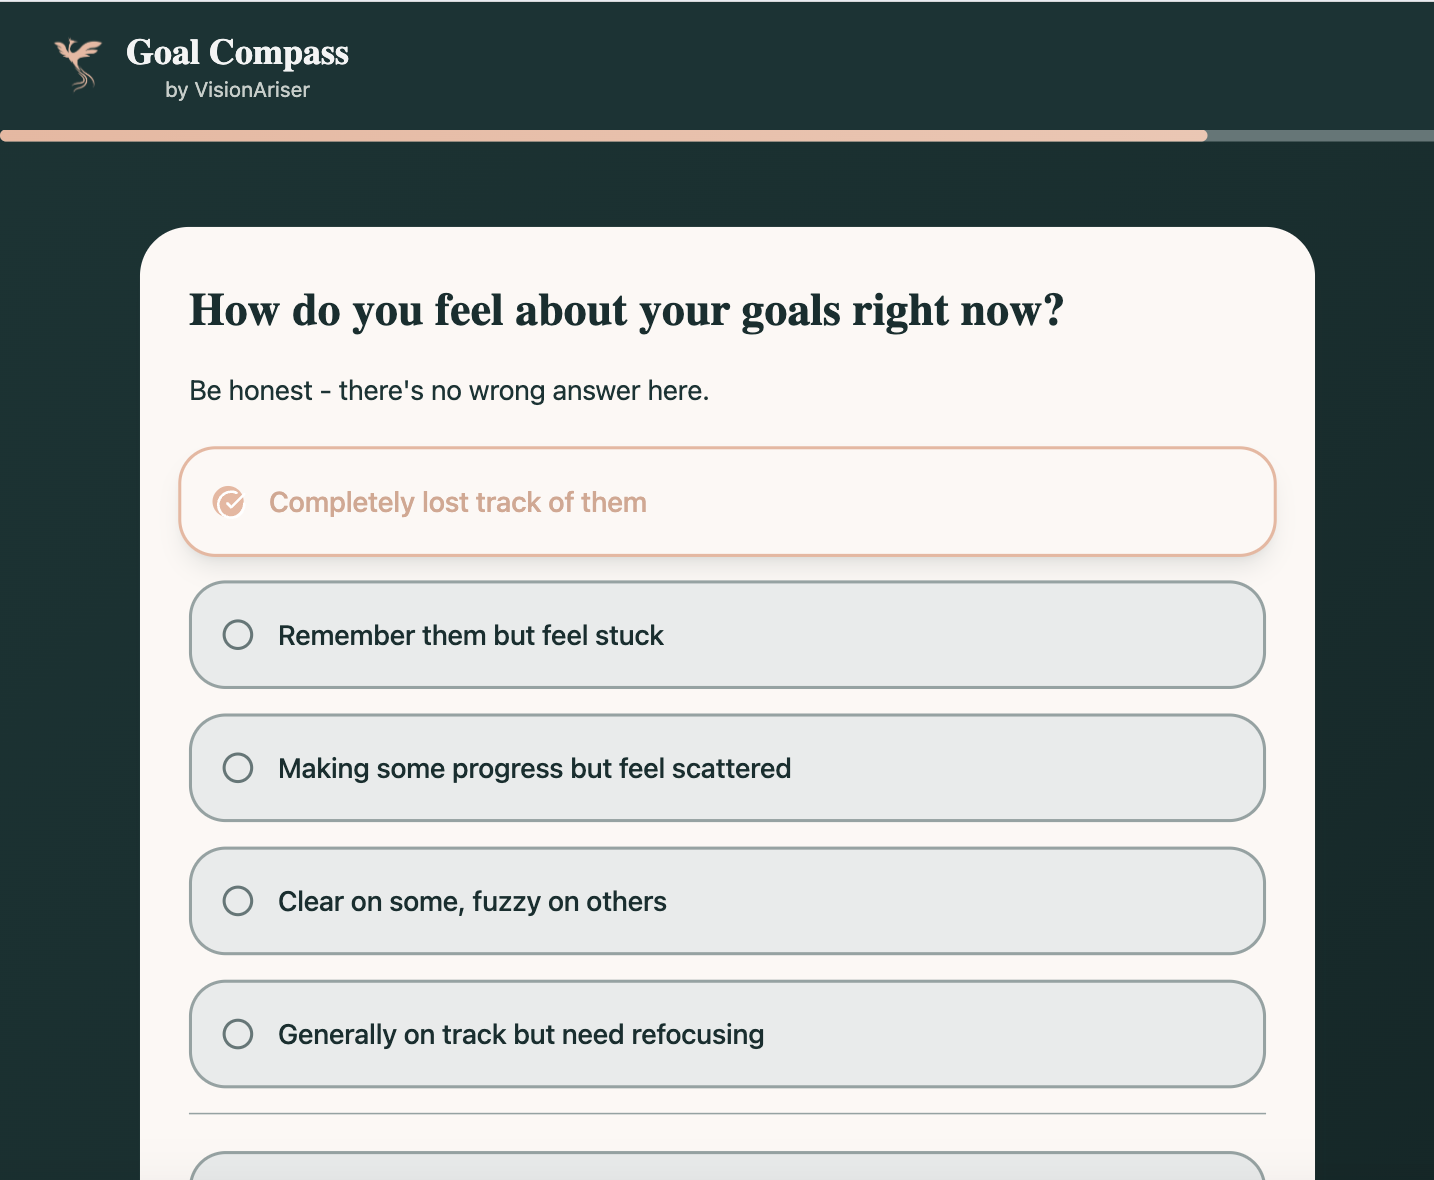The height and width of the screenshot is (1180, 1434).
Task: Choose the "Making some progress but feel scattered" radio circle
Action: [238, 768]
